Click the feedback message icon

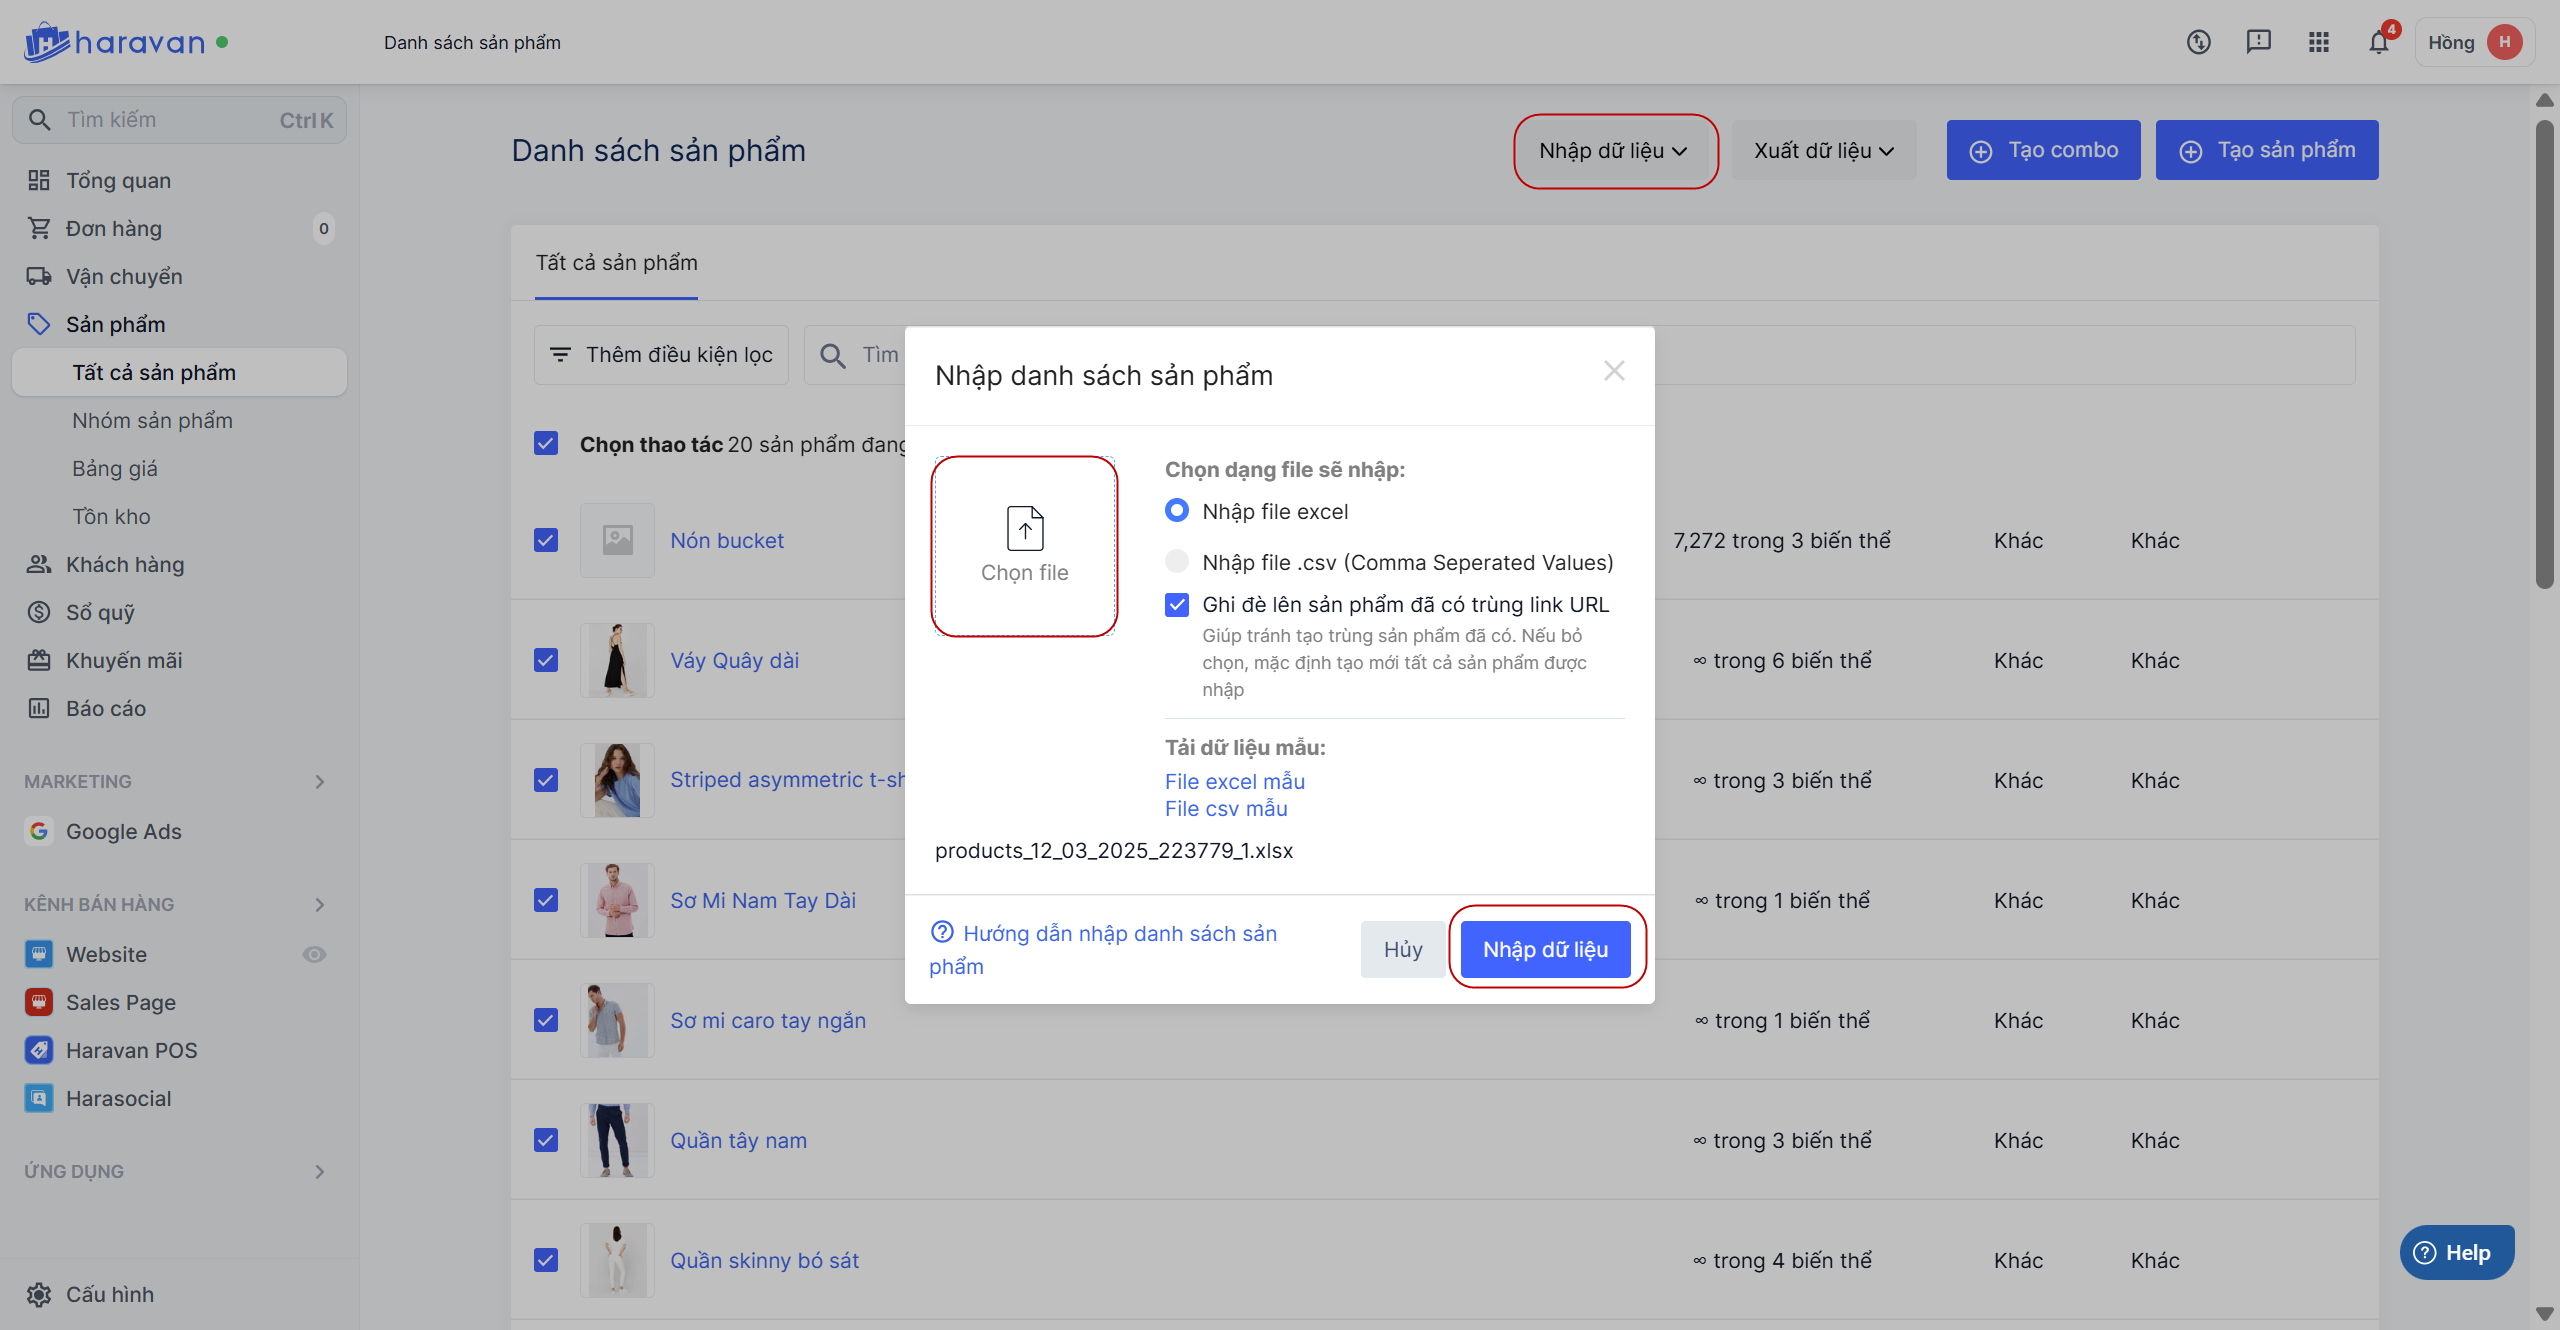click(2258, 42)
